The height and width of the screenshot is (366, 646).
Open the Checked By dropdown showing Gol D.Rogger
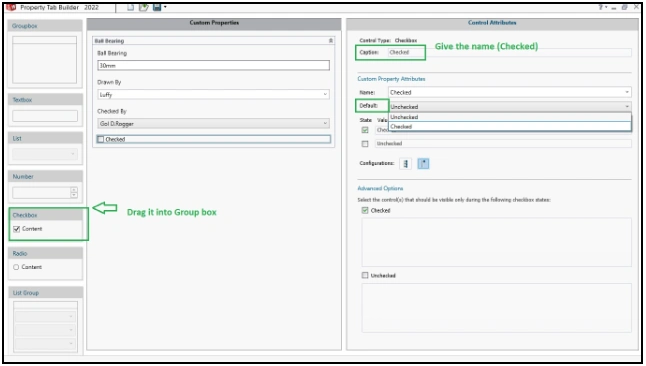tap(213, 123)
